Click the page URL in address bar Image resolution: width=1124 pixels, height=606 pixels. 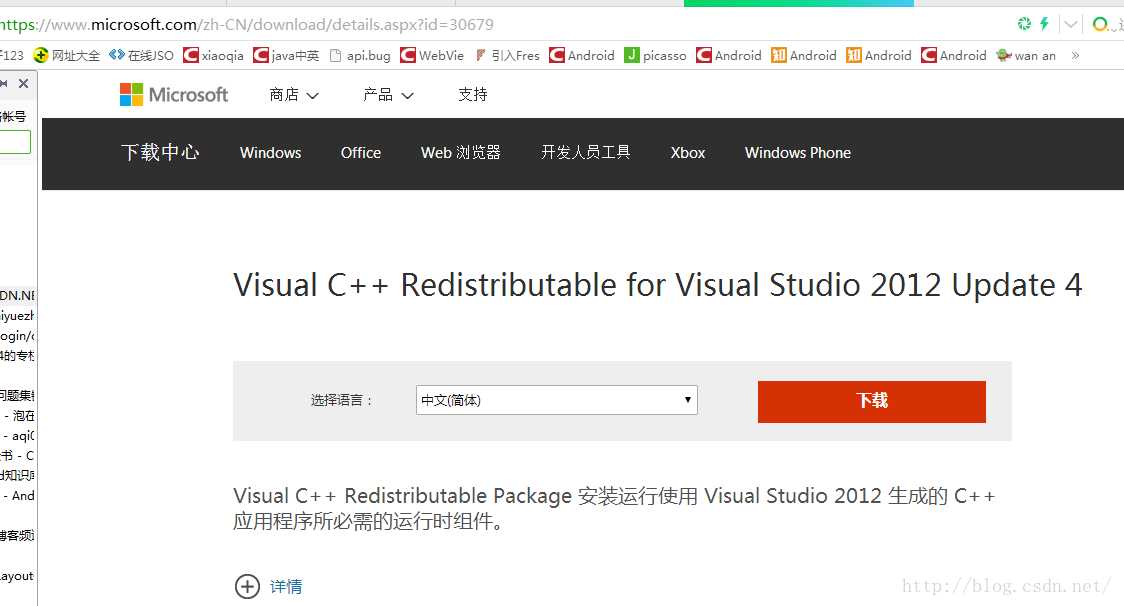click(x=246, y=24)
